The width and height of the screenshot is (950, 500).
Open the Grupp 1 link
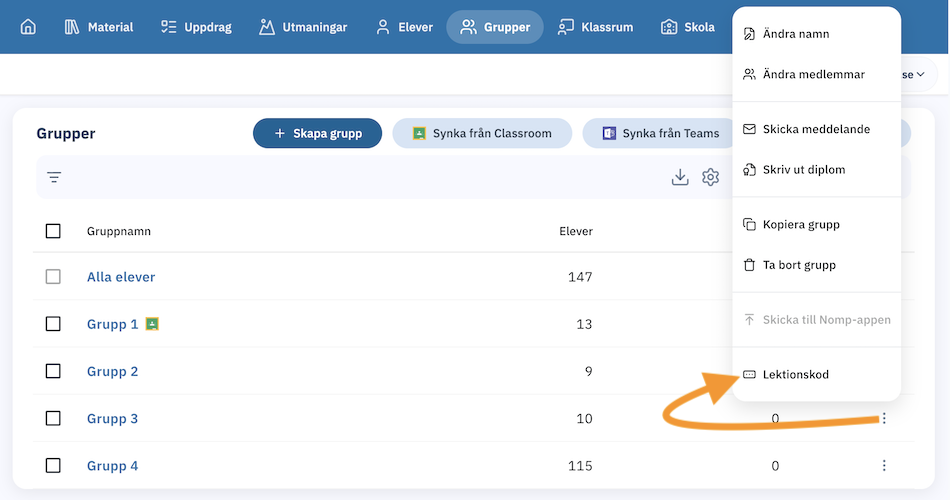113,324
